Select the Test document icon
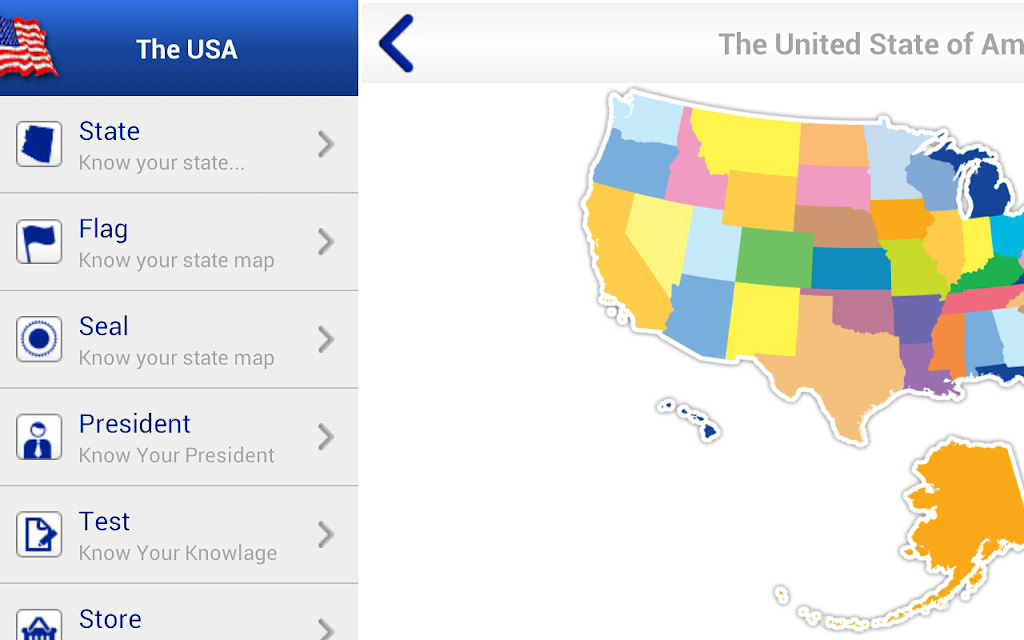Image resolution: width=1024 pixels, height=640 pixels. [x=39, y=534]
